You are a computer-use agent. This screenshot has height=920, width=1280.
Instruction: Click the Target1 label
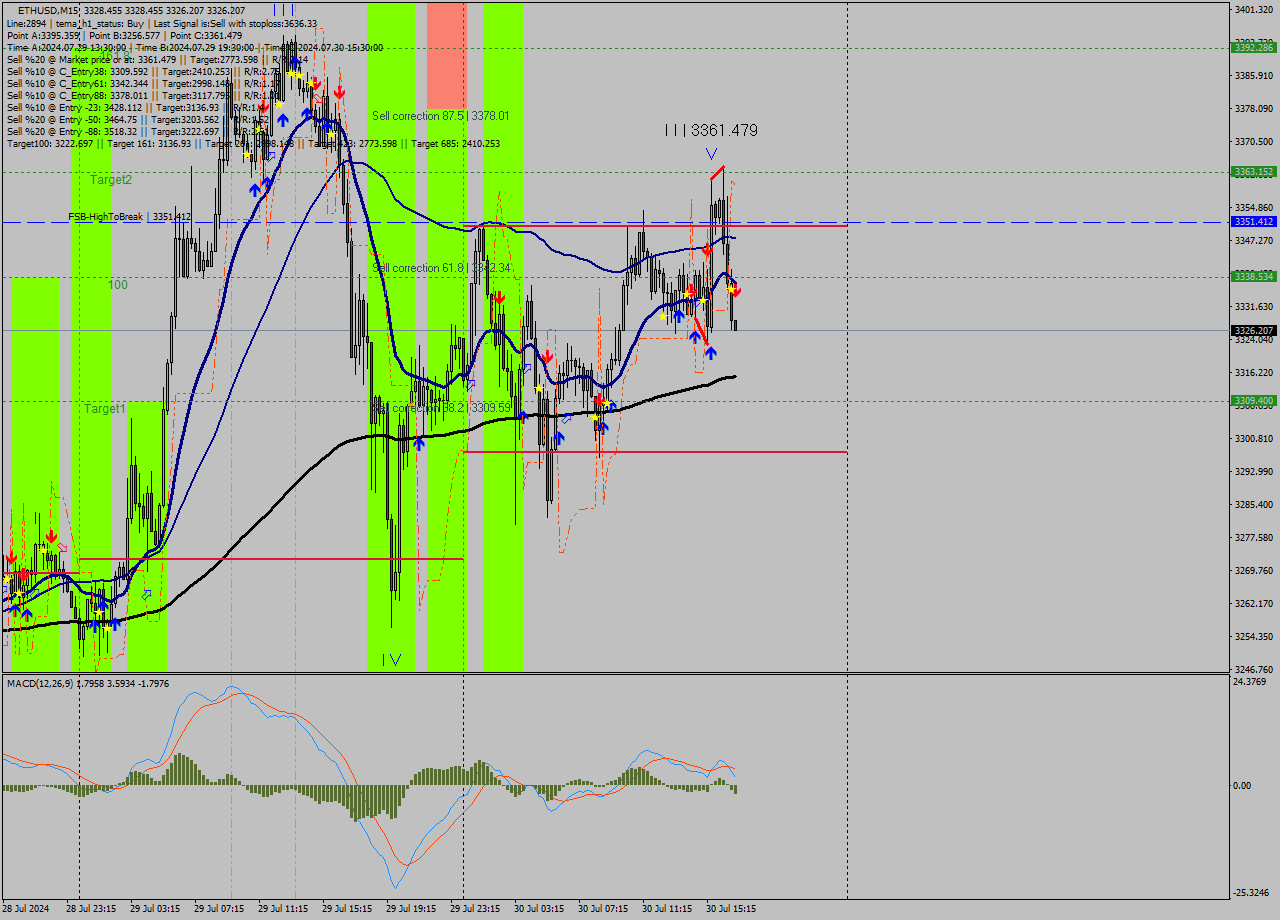tap(105, 409)
